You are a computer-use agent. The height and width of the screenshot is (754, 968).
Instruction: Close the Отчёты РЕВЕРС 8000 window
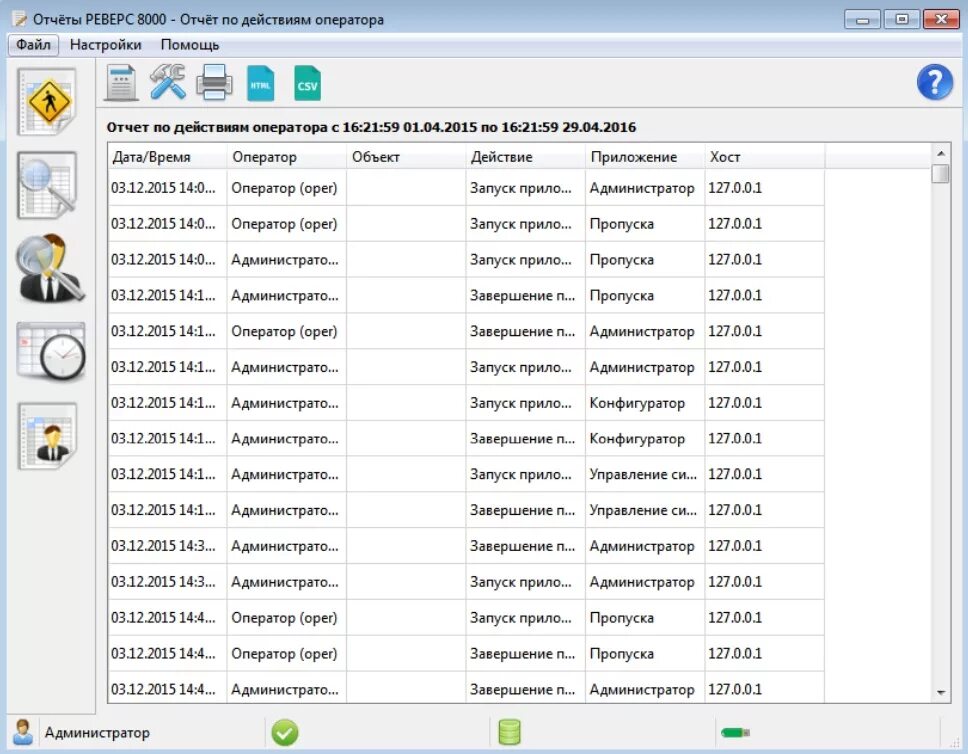(x=941, y=20)
